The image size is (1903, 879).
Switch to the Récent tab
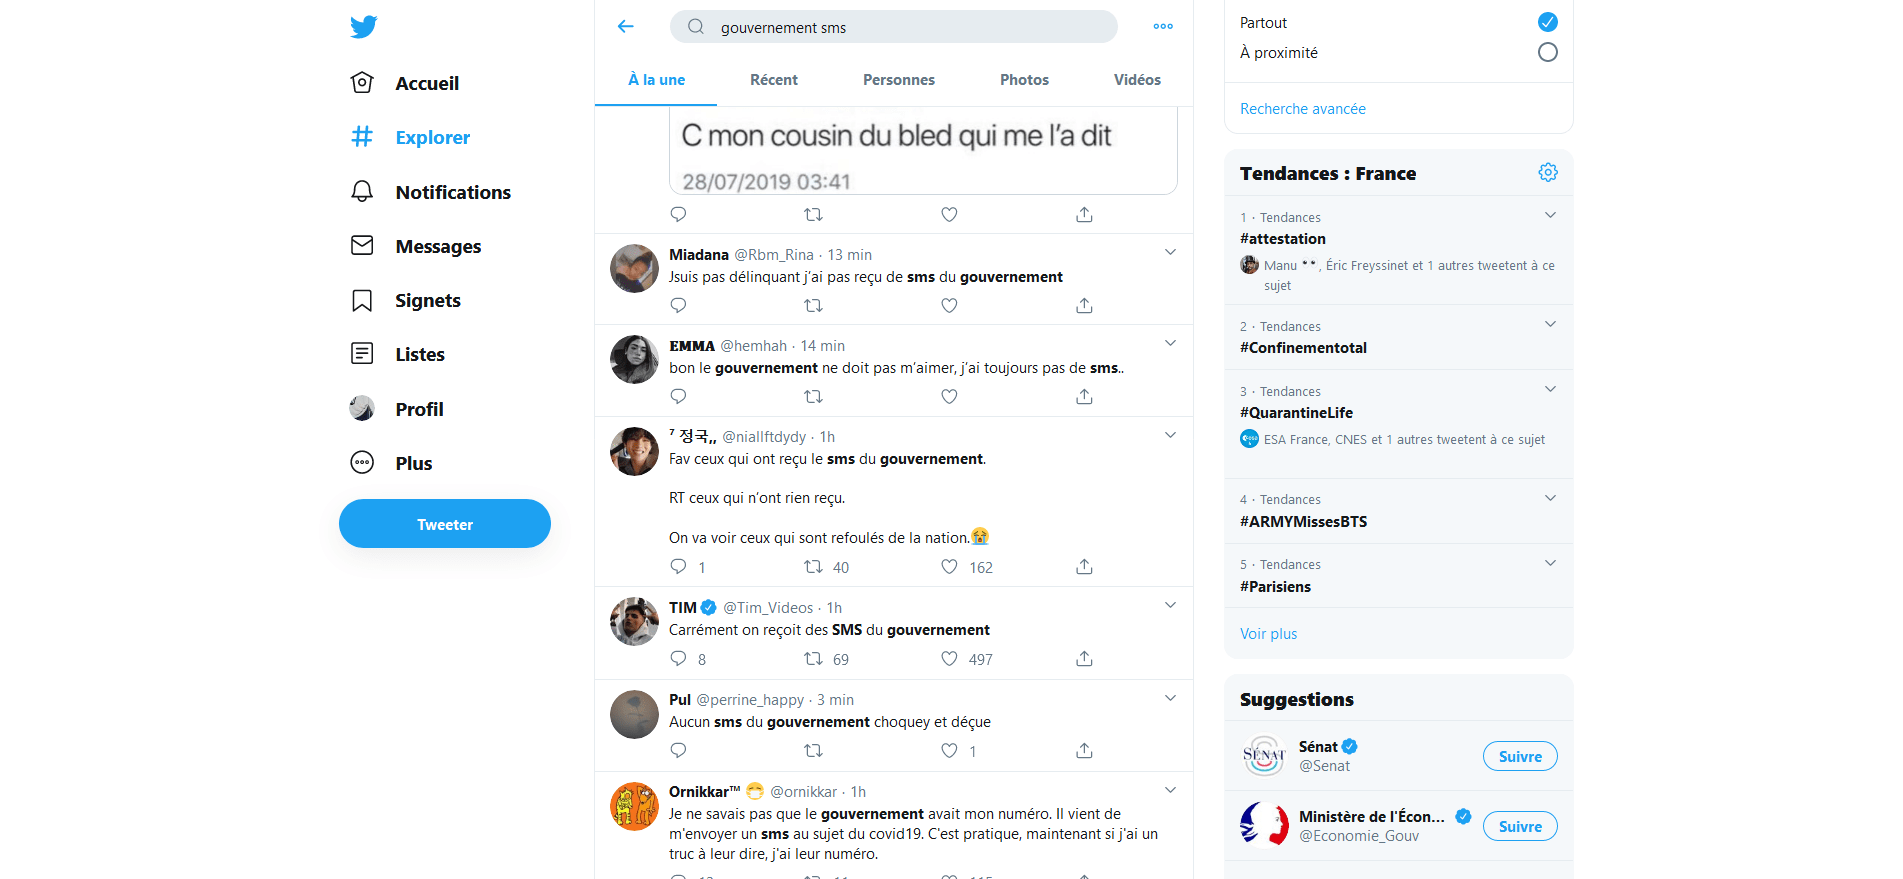click(x=774, y=80)
